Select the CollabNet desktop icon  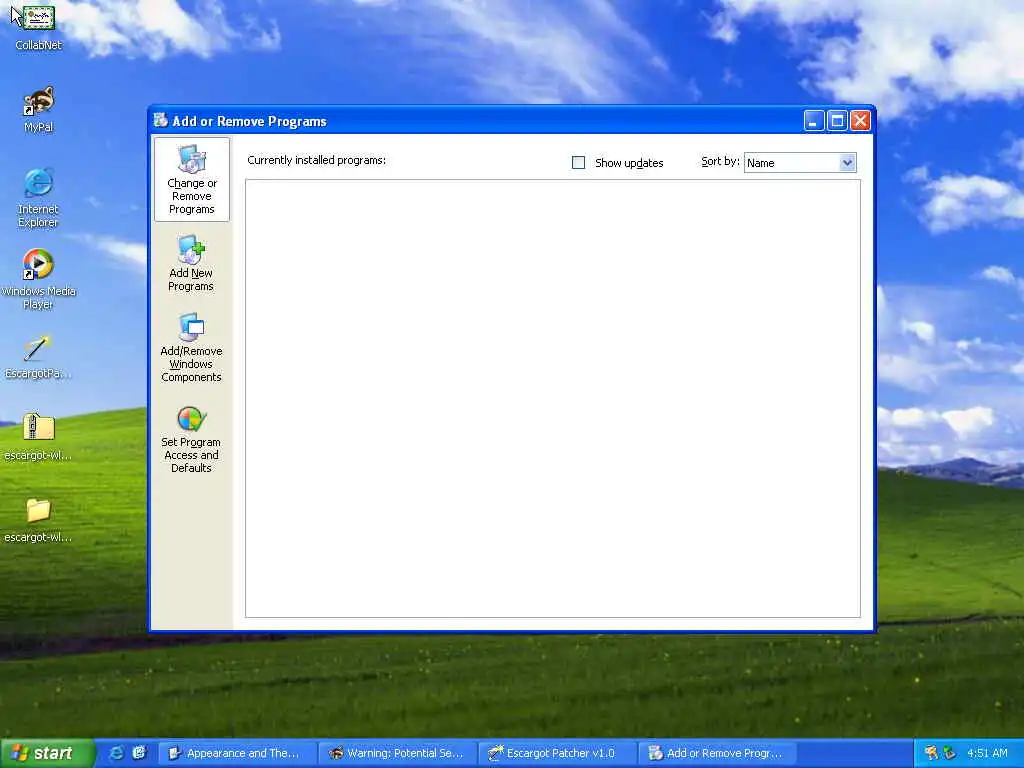pyautogui.click(x=38, y=27)
